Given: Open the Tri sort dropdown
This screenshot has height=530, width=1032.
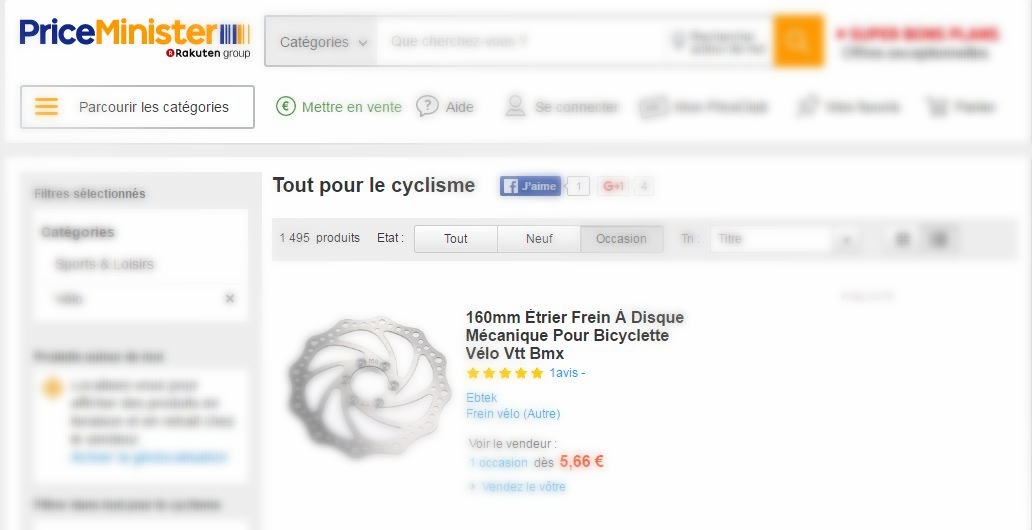Looking at the screenshot, I should 783,240.
